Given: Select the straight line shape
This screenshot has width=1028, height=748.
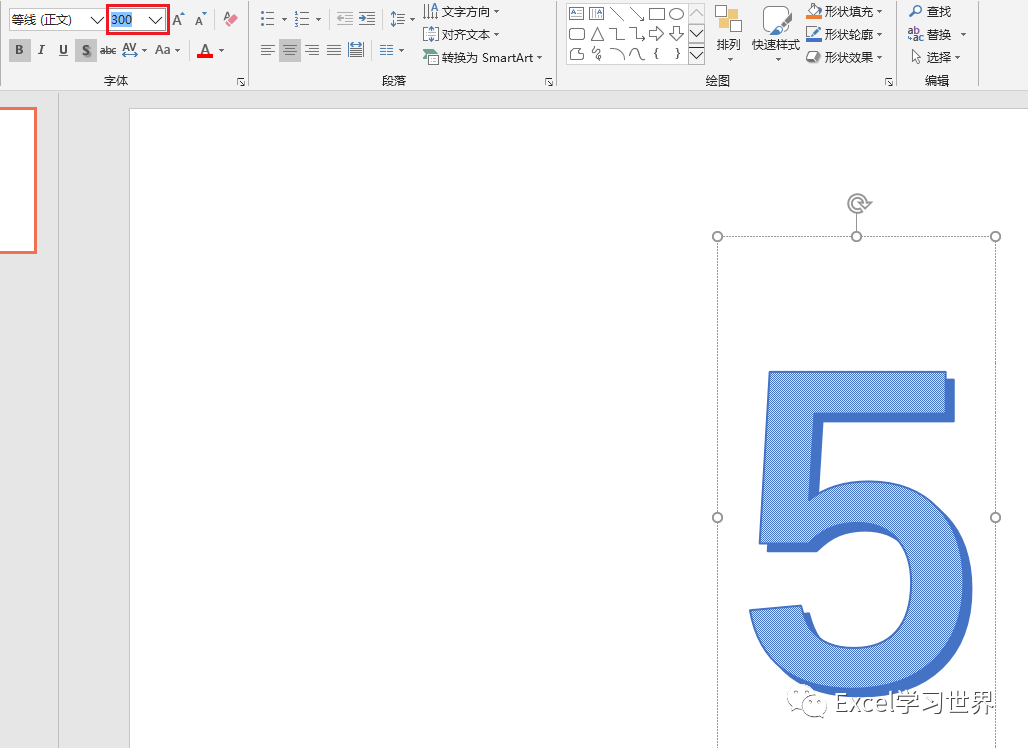Looking at the screenshot, I should [x=616, y=13].
